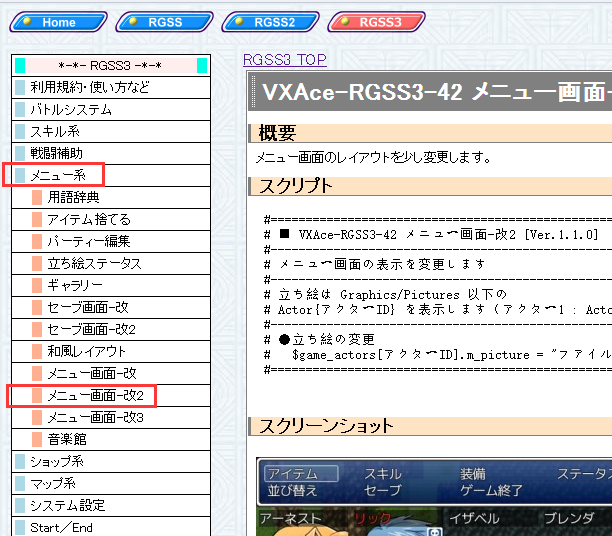Click the メニュー画面のレイアウトを少し変更します text
Viewport: 612px width, 536px height.
point(373,158)
